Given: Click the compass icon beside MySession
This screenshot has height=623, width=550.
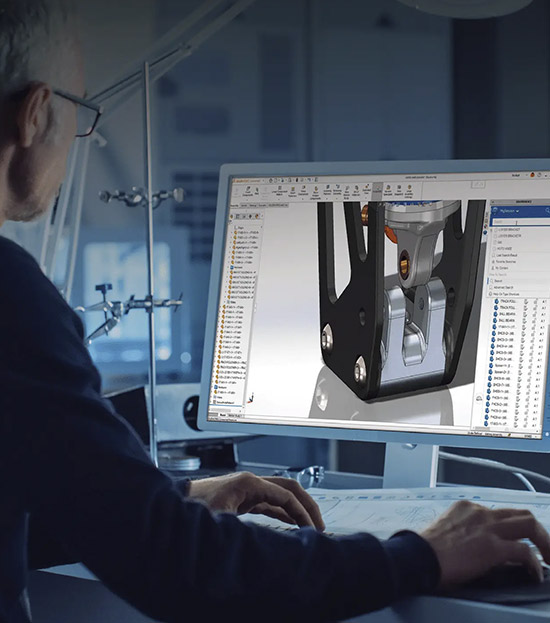Looking at the screenshot, I should point(495,211).
